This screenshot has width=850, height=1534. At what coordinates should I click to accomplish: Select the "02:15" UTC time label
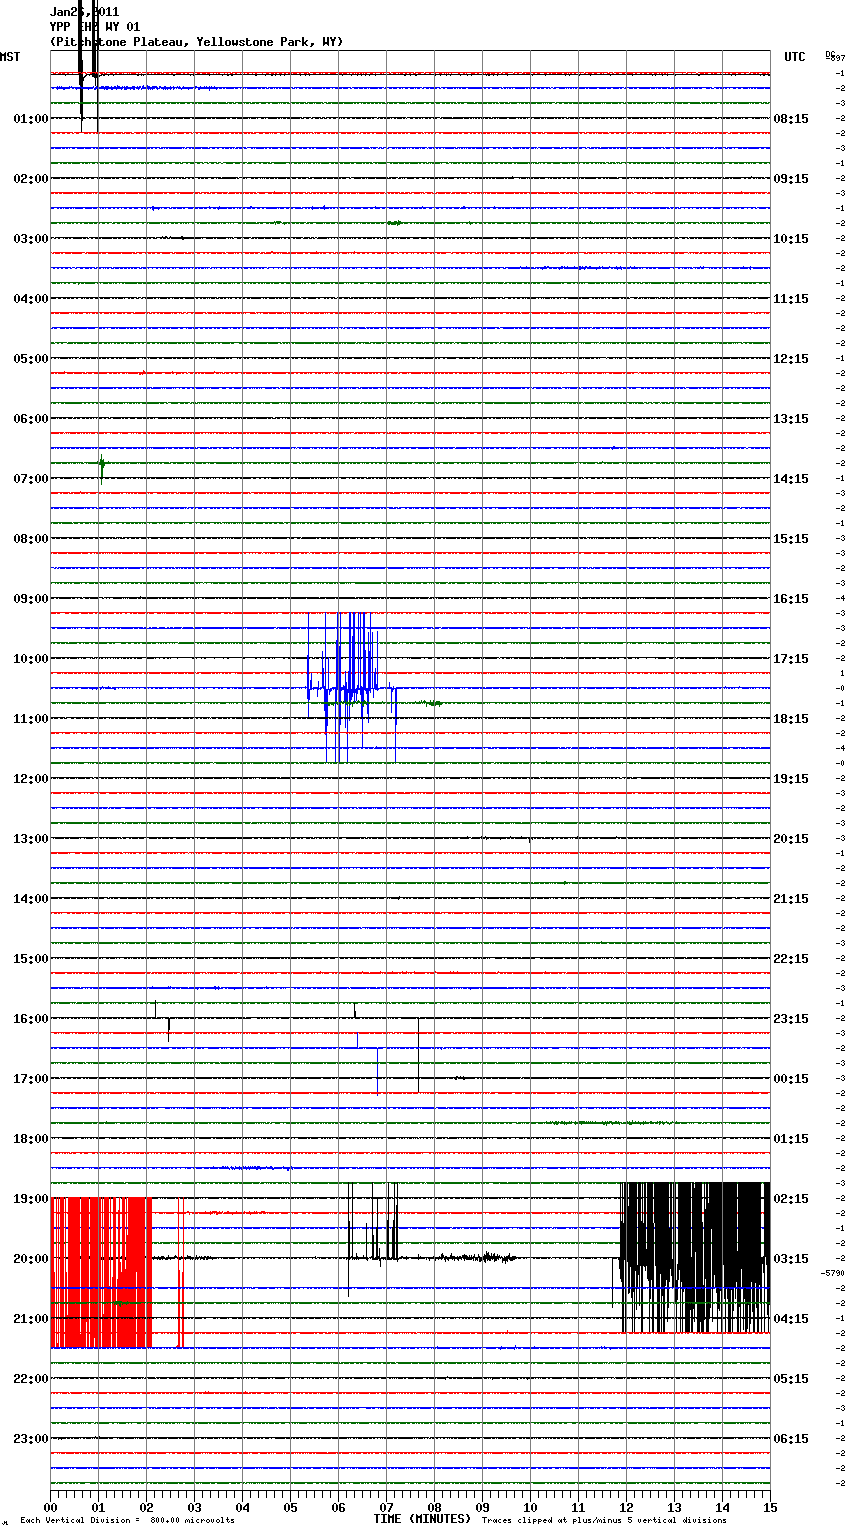[x=791, y=1199]
